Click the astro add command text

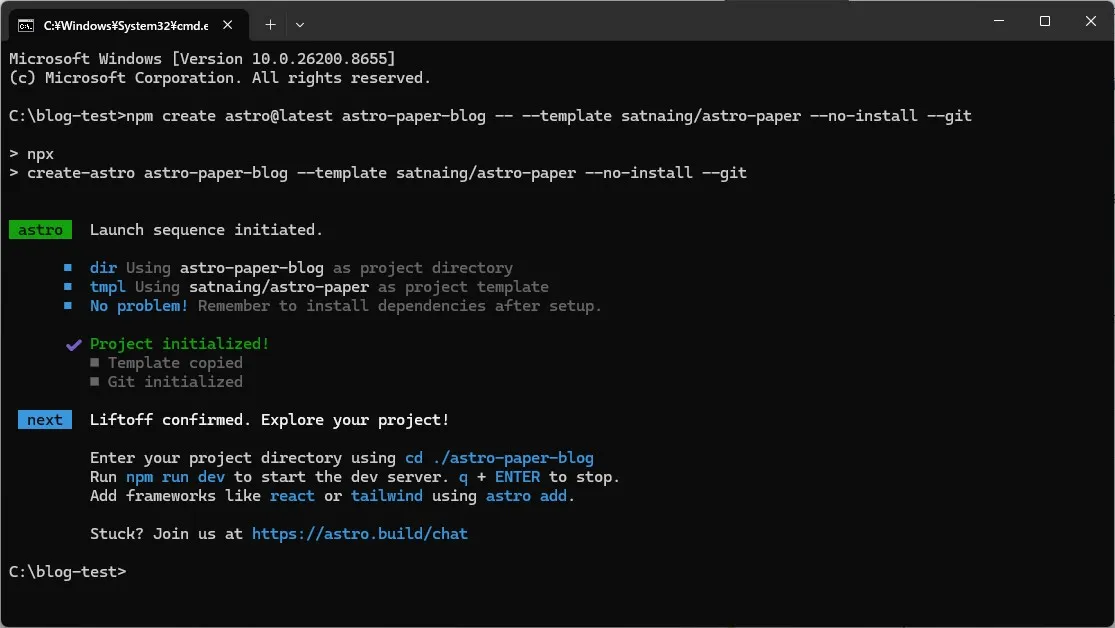(x=526, y=496)
